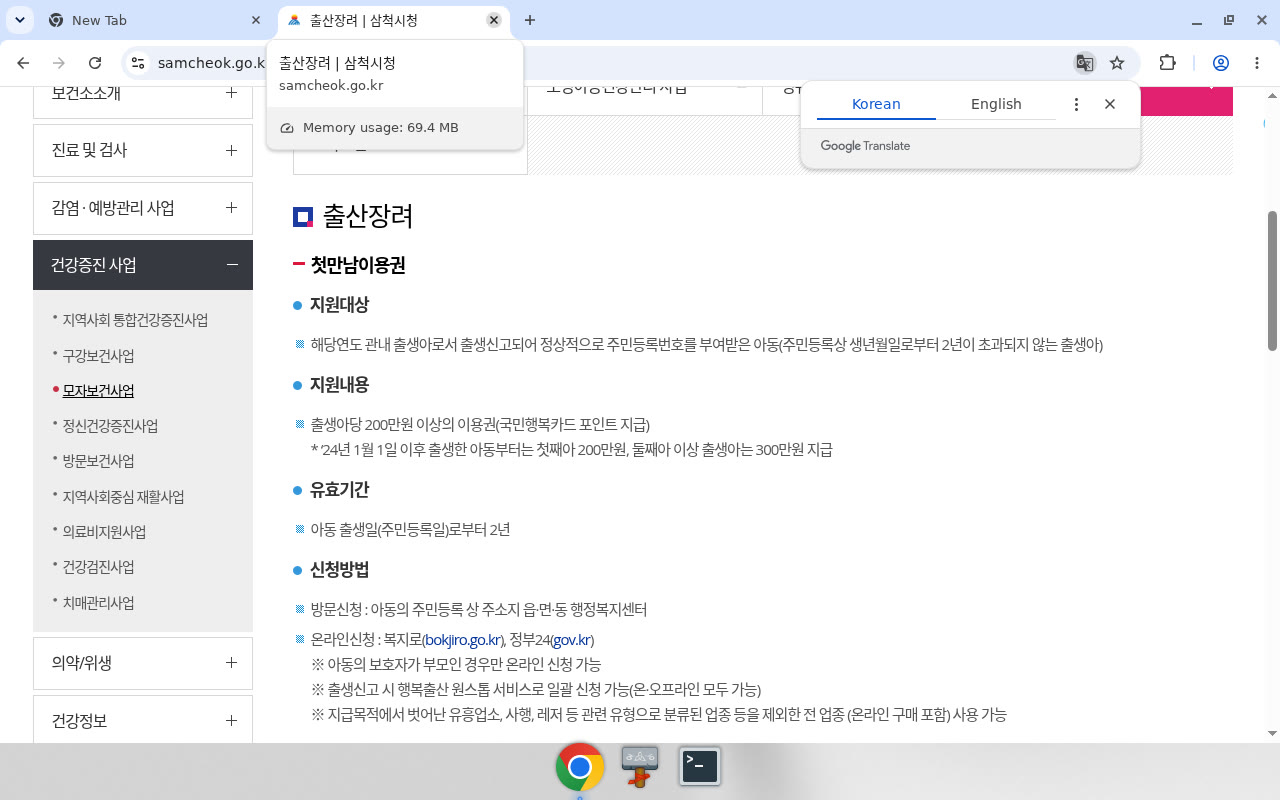
Task: Follow the bokjiro.go.kr link
Action: [x=463, y=640]
